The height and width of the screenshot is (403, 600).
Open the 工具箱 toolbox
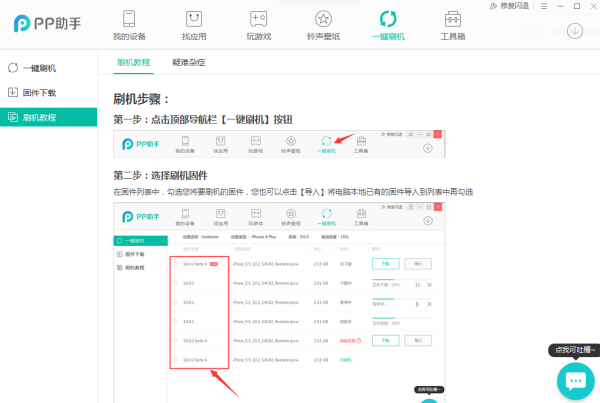point(453,25)
